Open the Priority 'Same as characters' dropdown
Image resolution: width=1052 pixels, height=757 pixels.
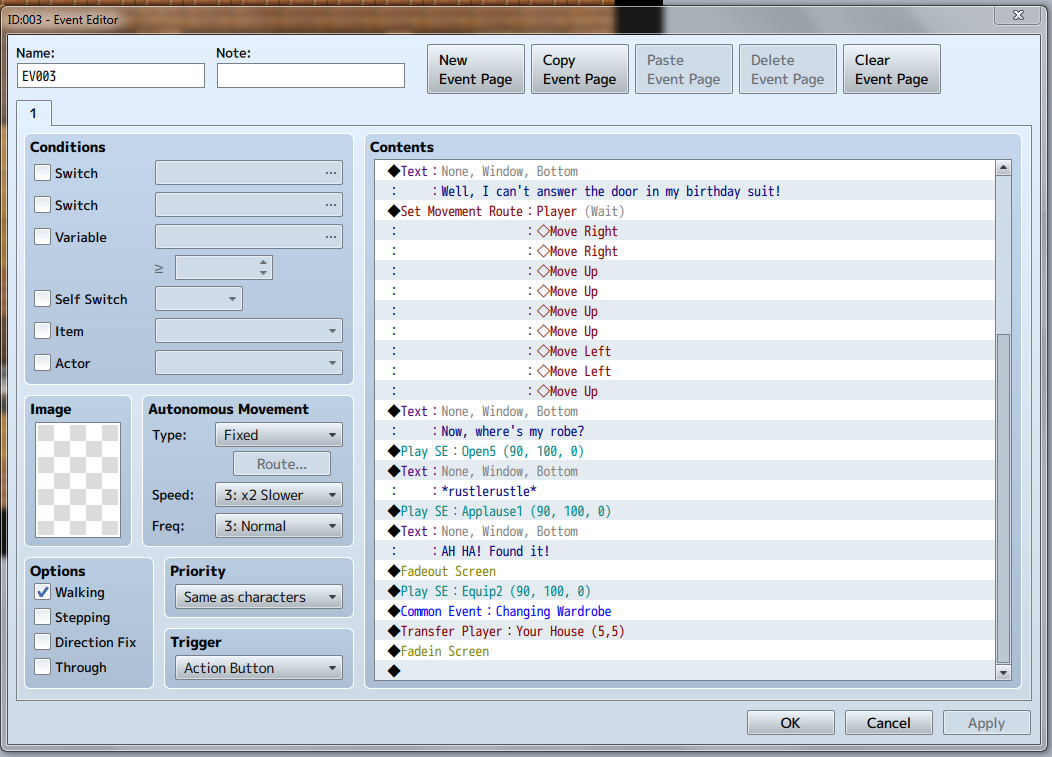pos(259,597)
